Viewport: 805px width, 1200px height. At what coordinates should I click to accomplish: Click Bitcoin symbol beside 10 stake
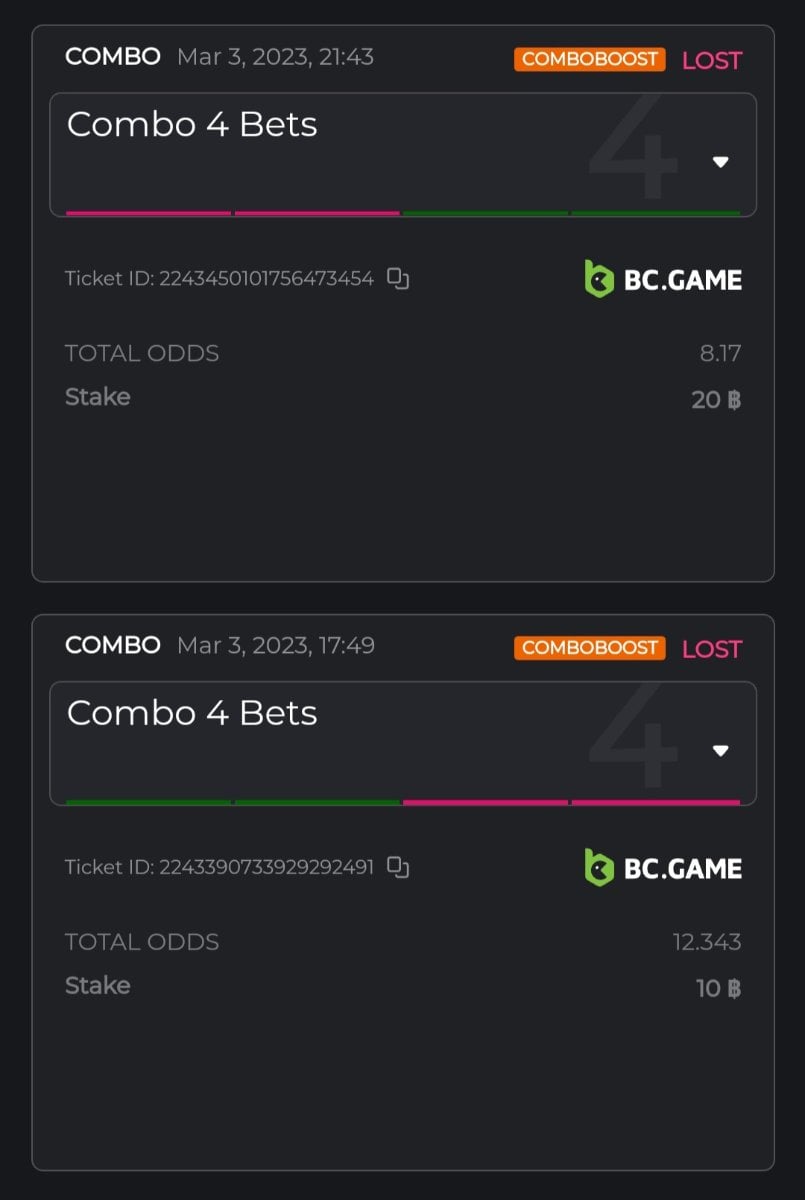[734, 989]
